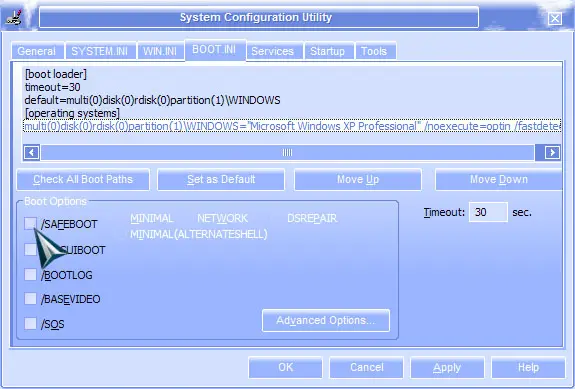Click the OK button

[285, 367]
